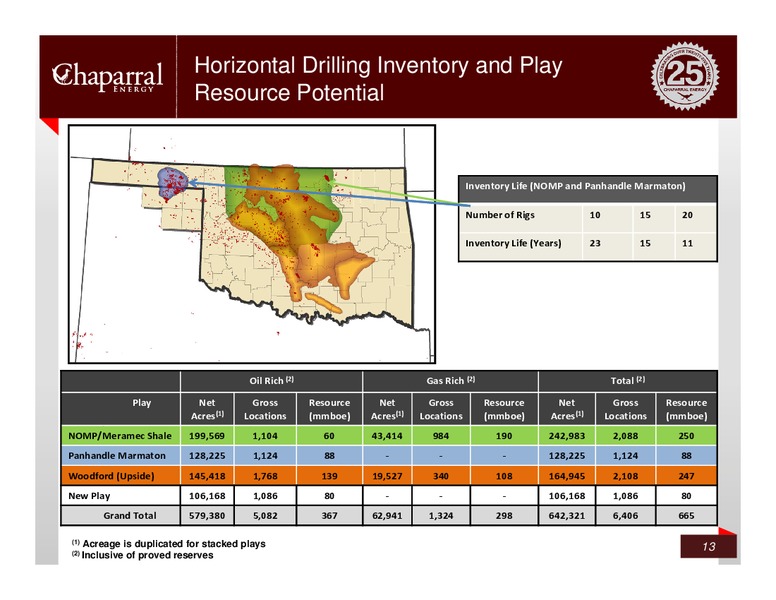
Task: Click the Woodford gas resource cell 108
Action: click(x=504, y=476)
